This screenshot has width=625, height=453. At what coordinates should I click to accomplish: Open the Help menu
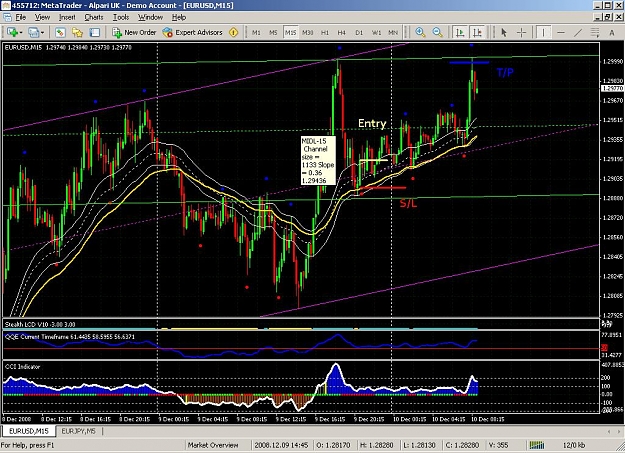click(x=179, y=17)
